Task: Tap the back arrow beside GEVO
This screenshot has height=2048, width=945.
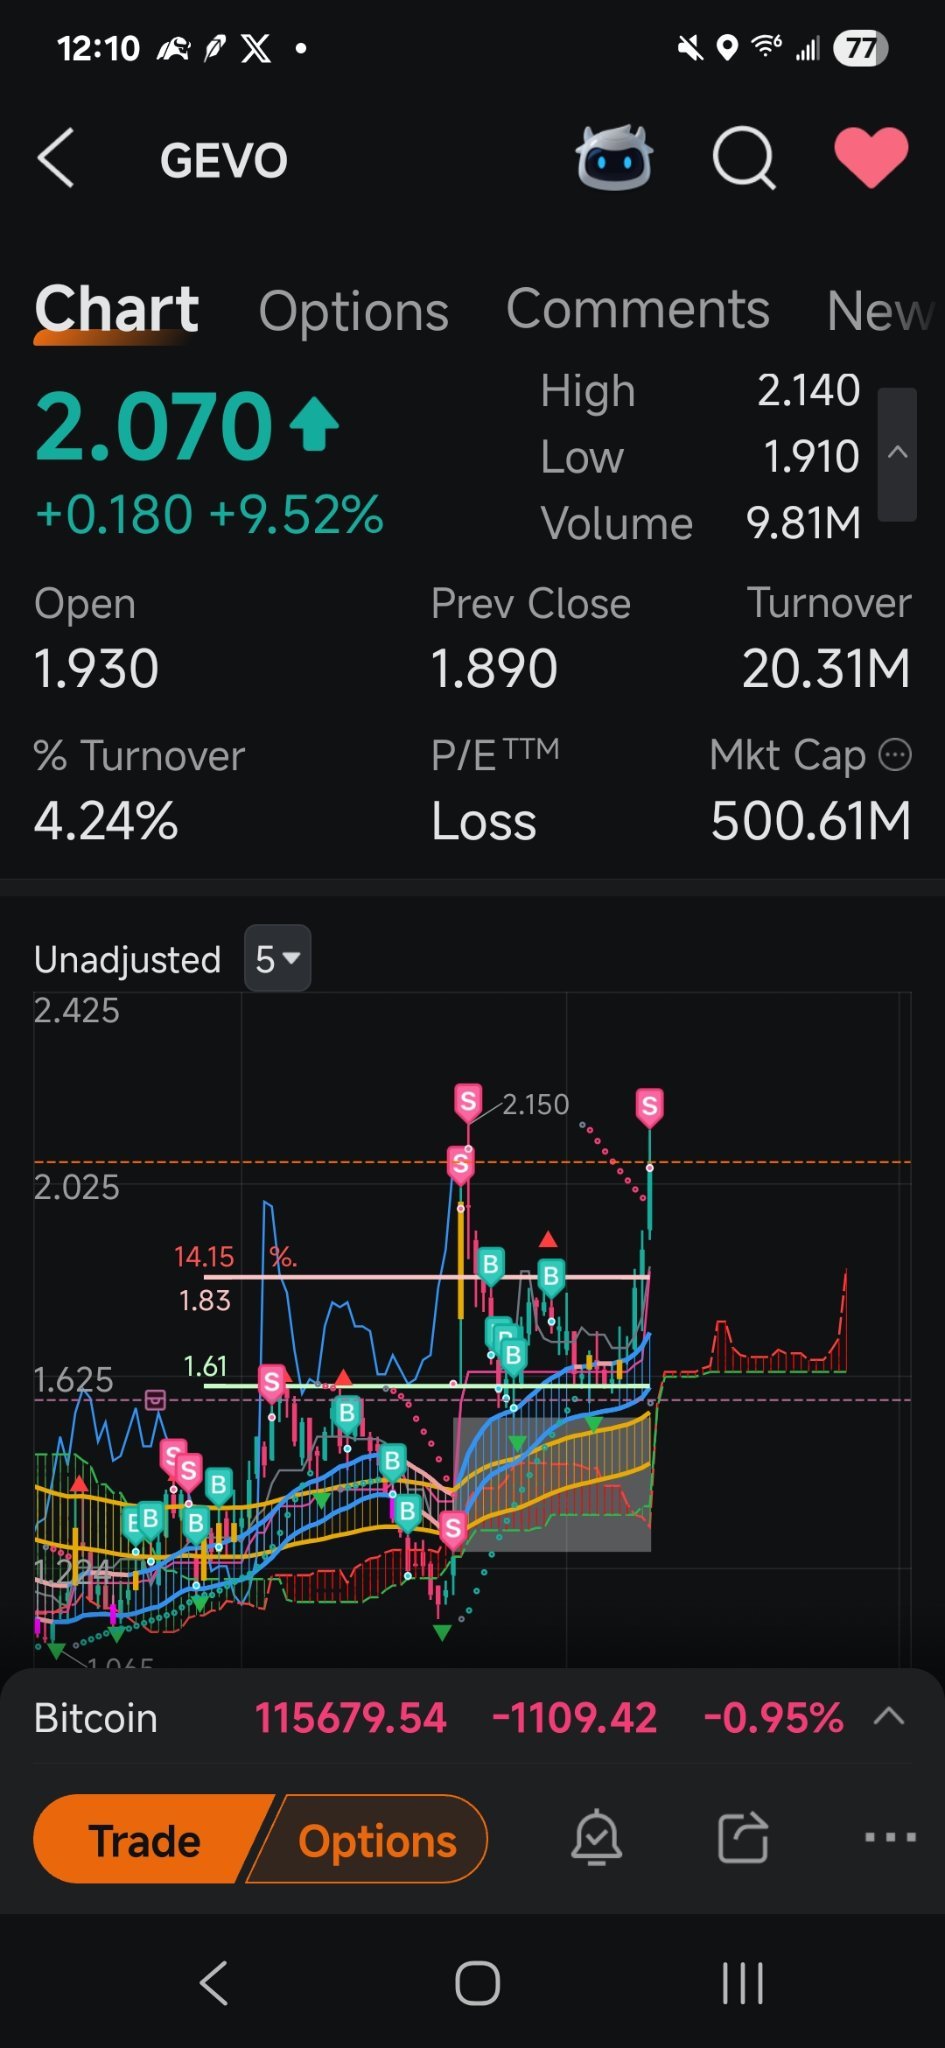Action: click(x=56, y=158)
